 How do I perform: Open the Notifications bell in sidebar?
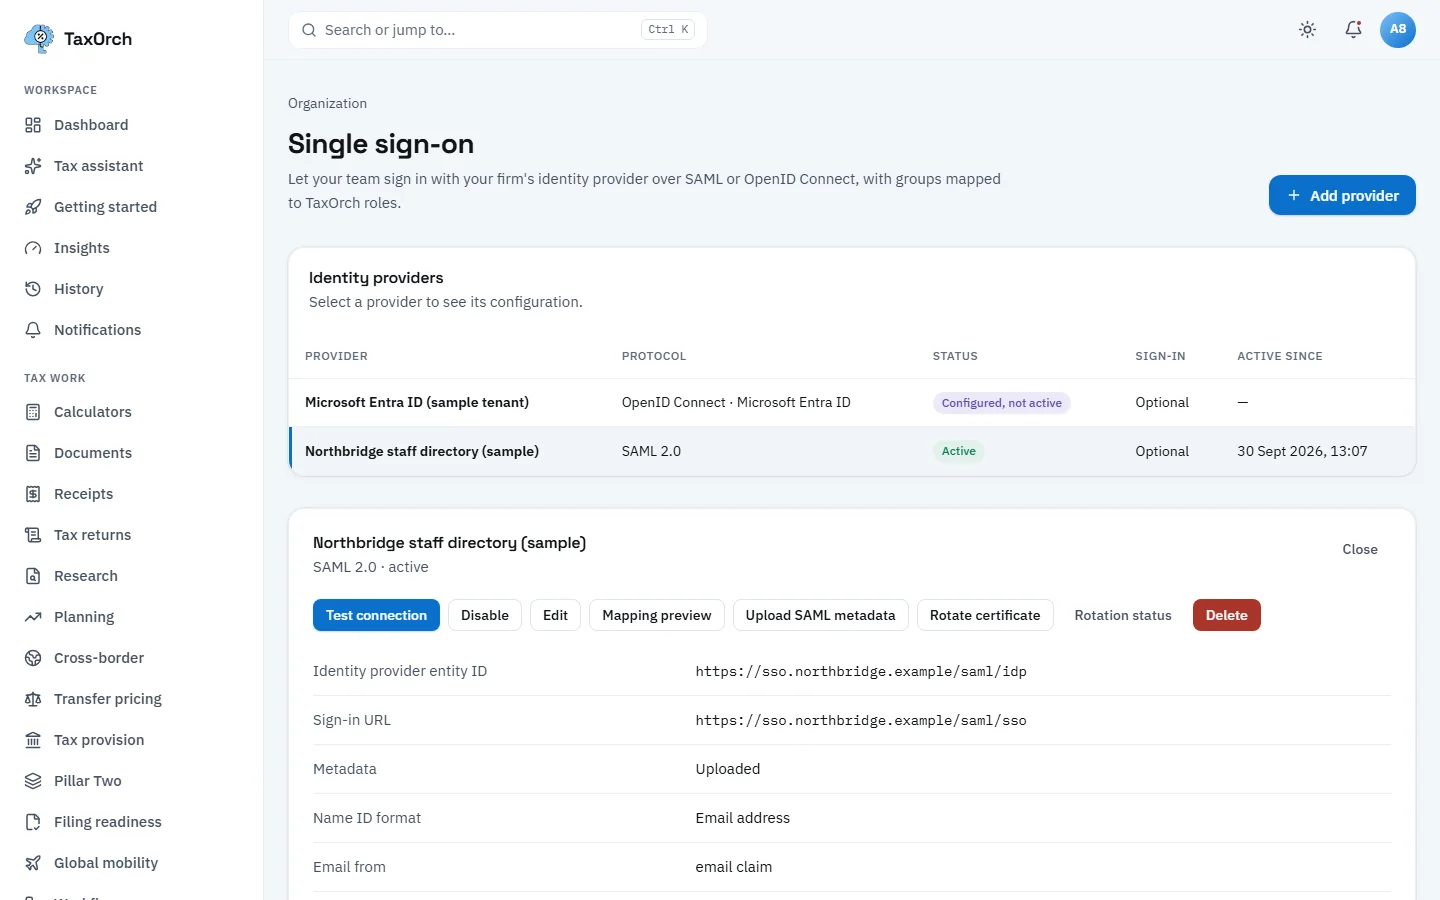tap(33, 330)
